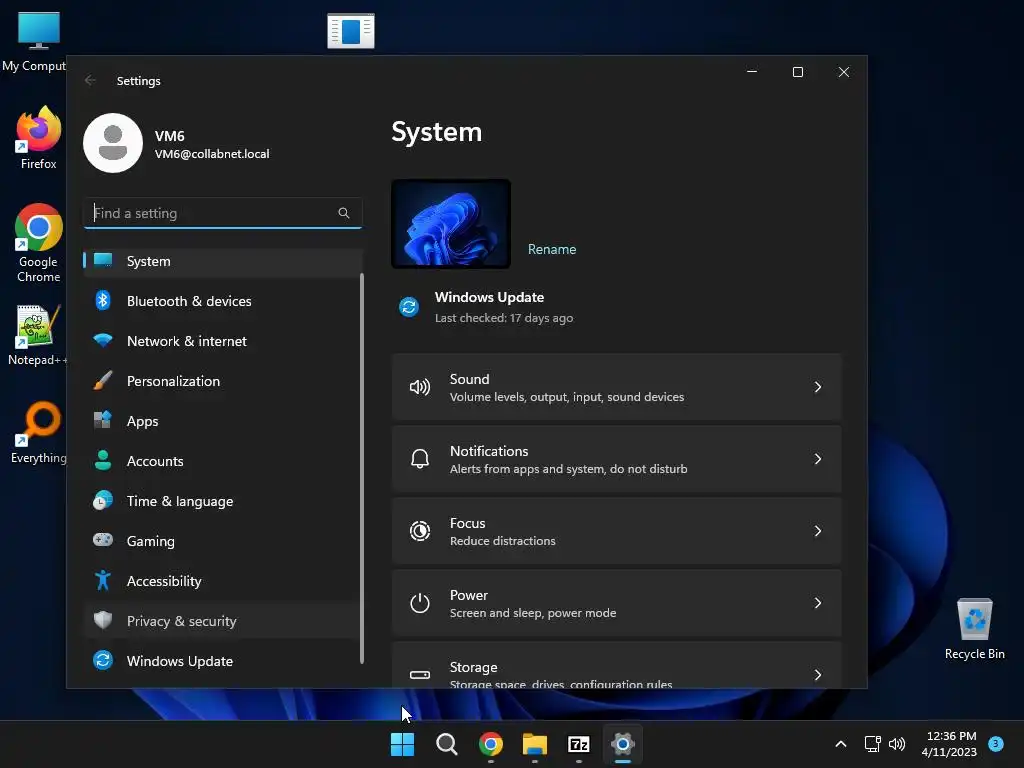Click the Rename link

point(552,249)
